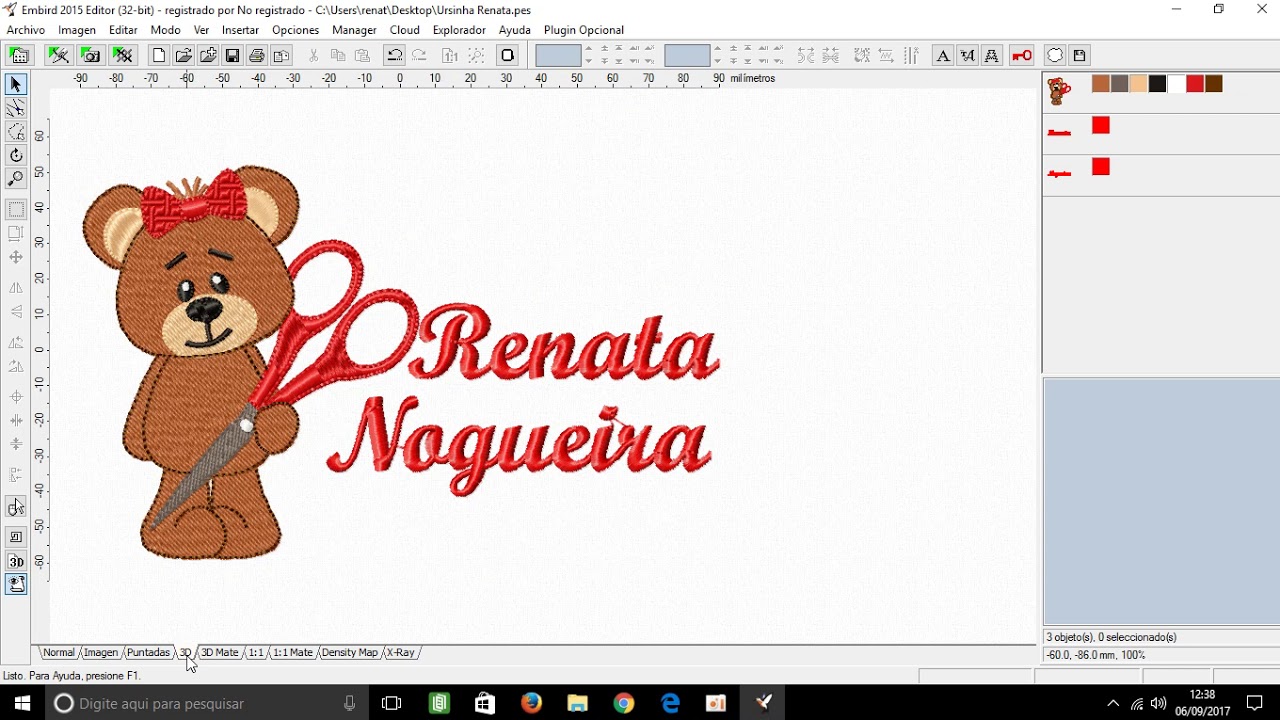This screenshot has height=720, width=1280.
Task: Select the rectangle marquee tool
Action: pos(16,209)
